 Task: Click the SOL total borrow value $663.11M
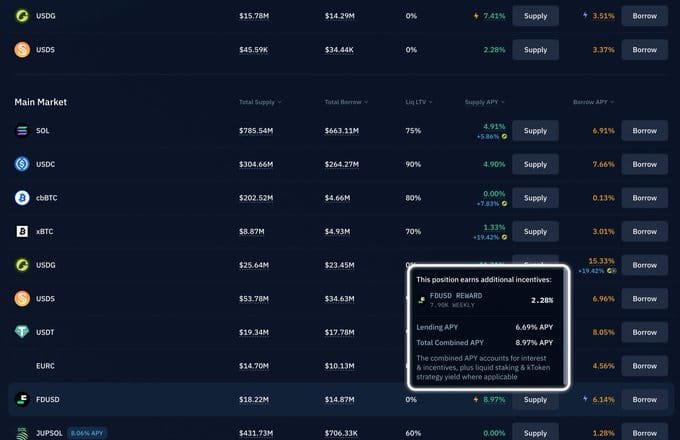click(x=342, y=130)
